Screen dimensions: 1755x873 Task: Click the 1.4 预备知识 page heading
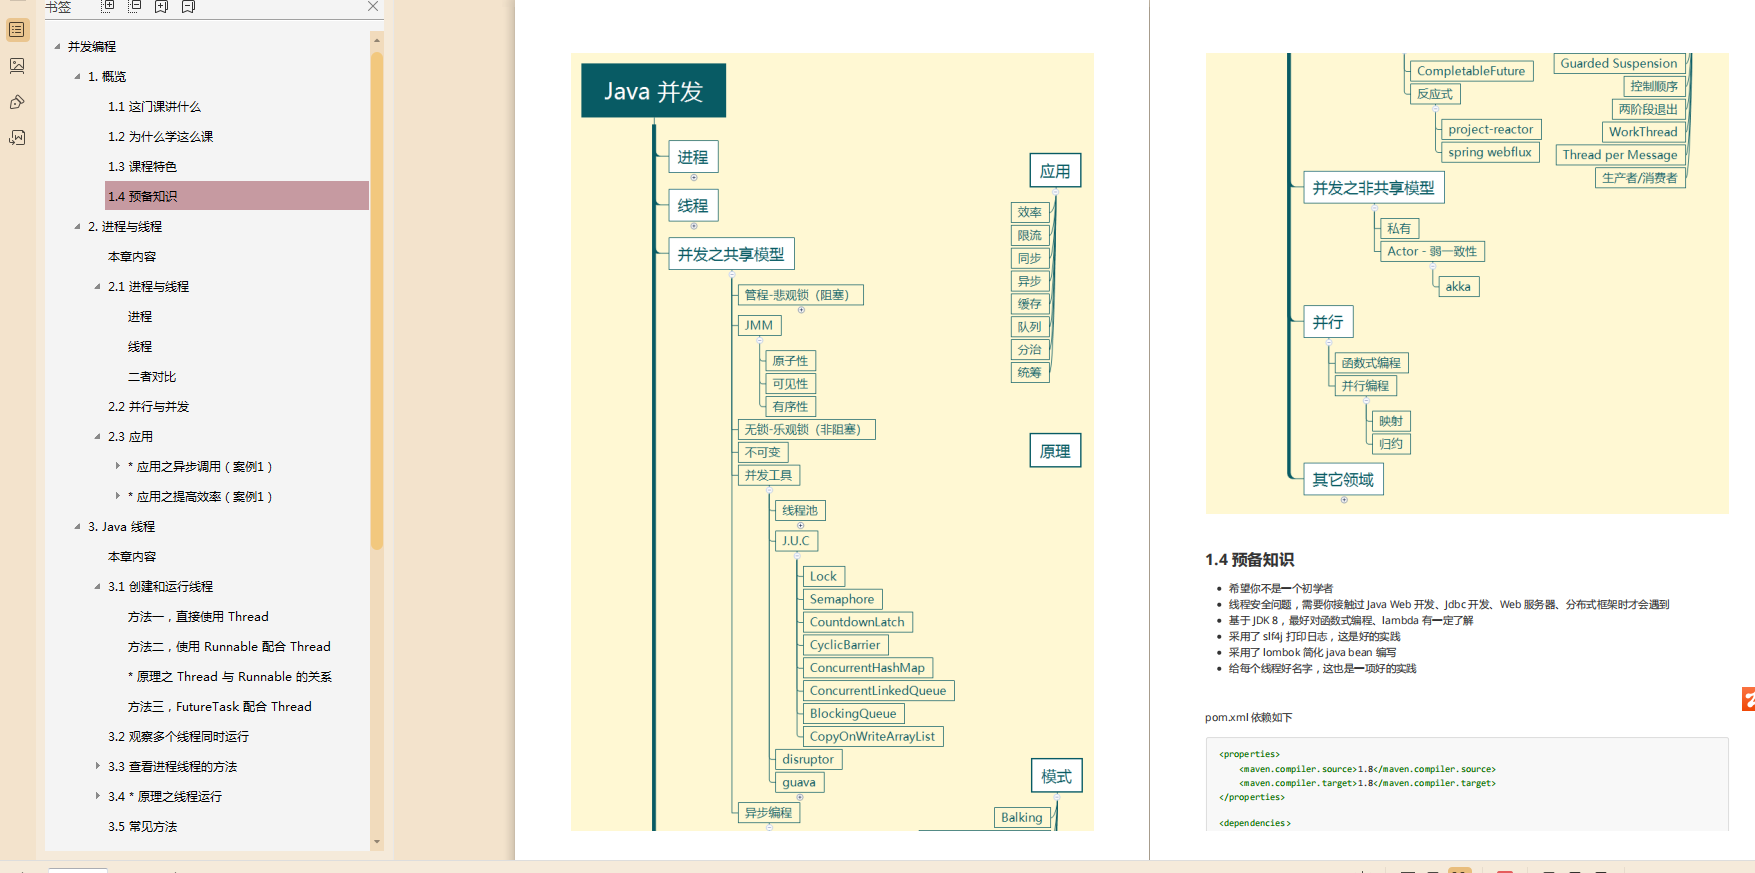click(x=1249, y=560)
